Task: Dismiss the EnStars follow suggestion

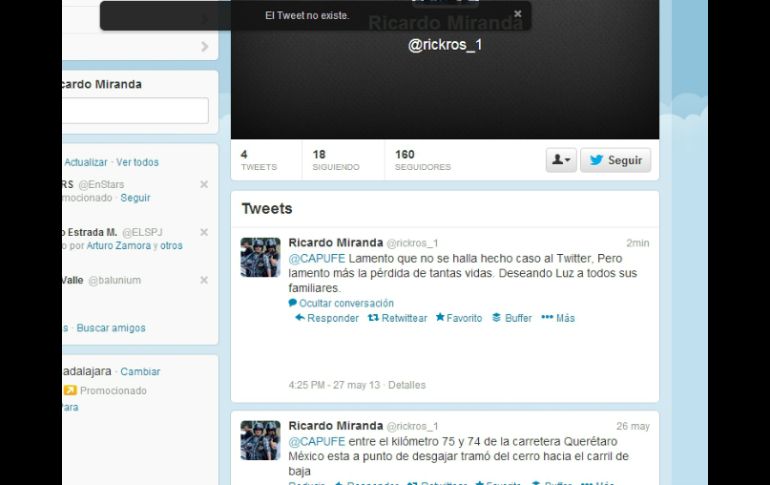Action: (x=204, y=184)
